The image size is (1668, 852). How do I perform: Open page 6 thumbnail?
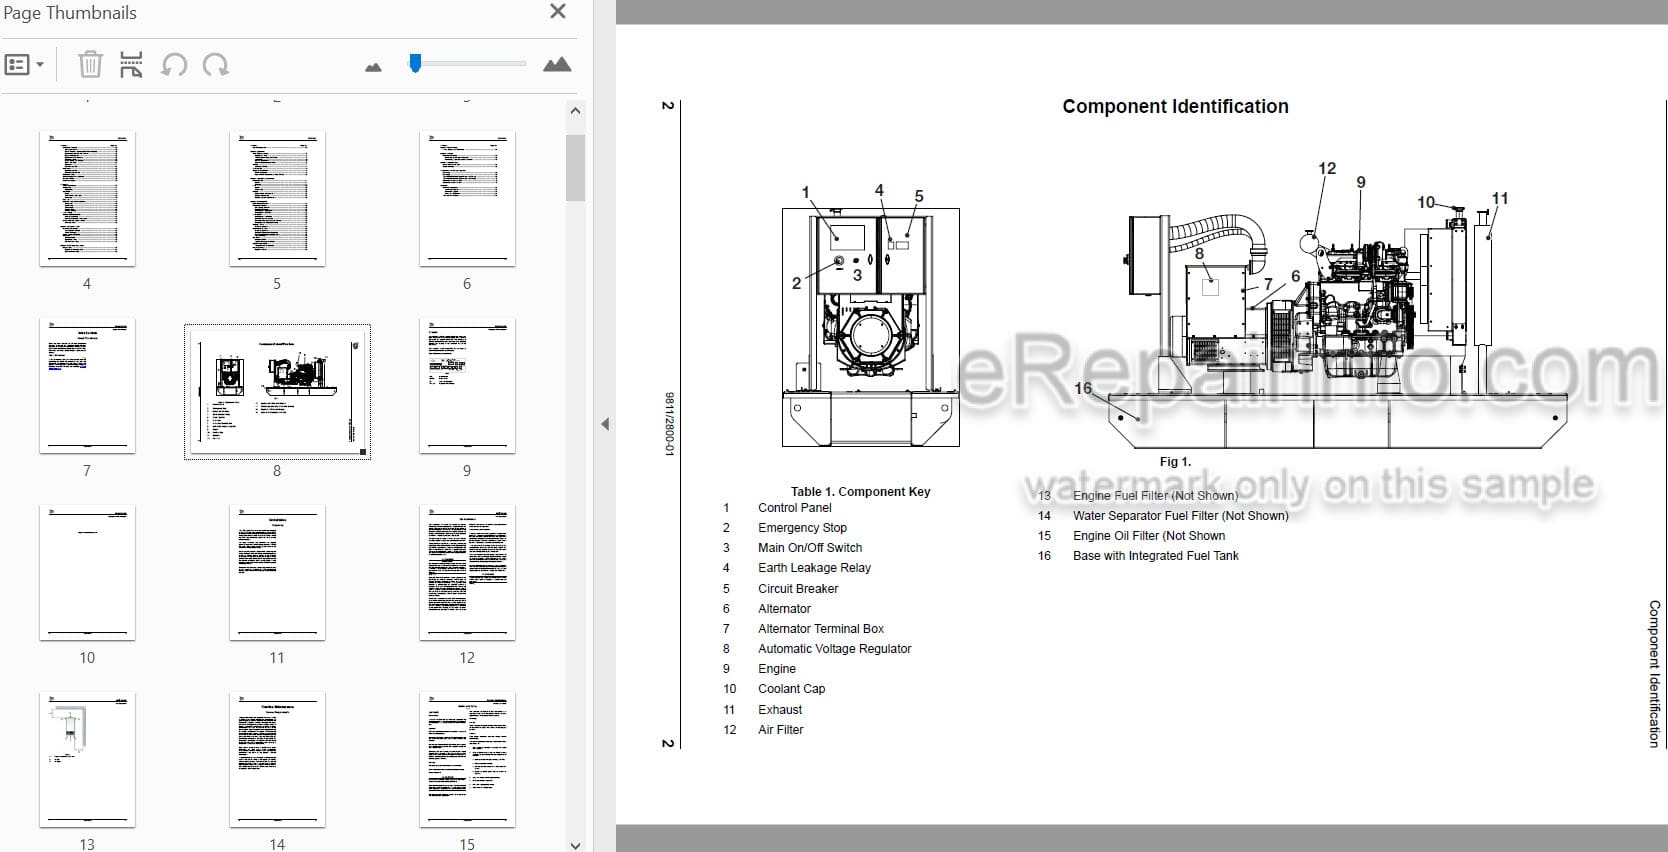click(x=467, y=199)
